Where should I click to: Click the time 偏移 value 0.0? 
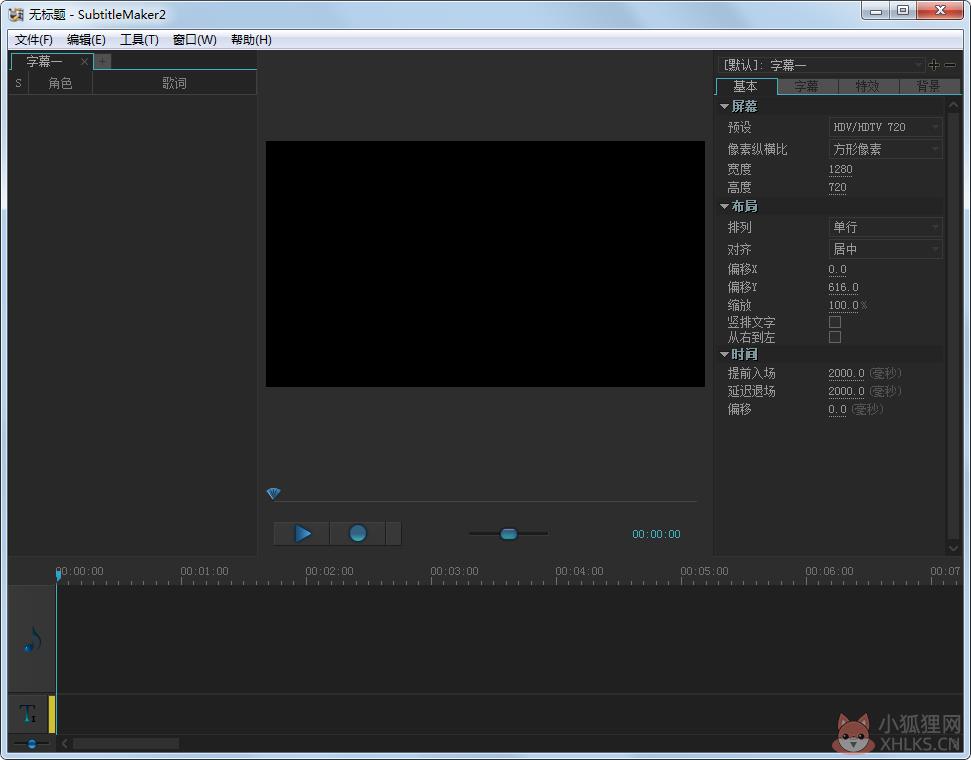point(837,409)
